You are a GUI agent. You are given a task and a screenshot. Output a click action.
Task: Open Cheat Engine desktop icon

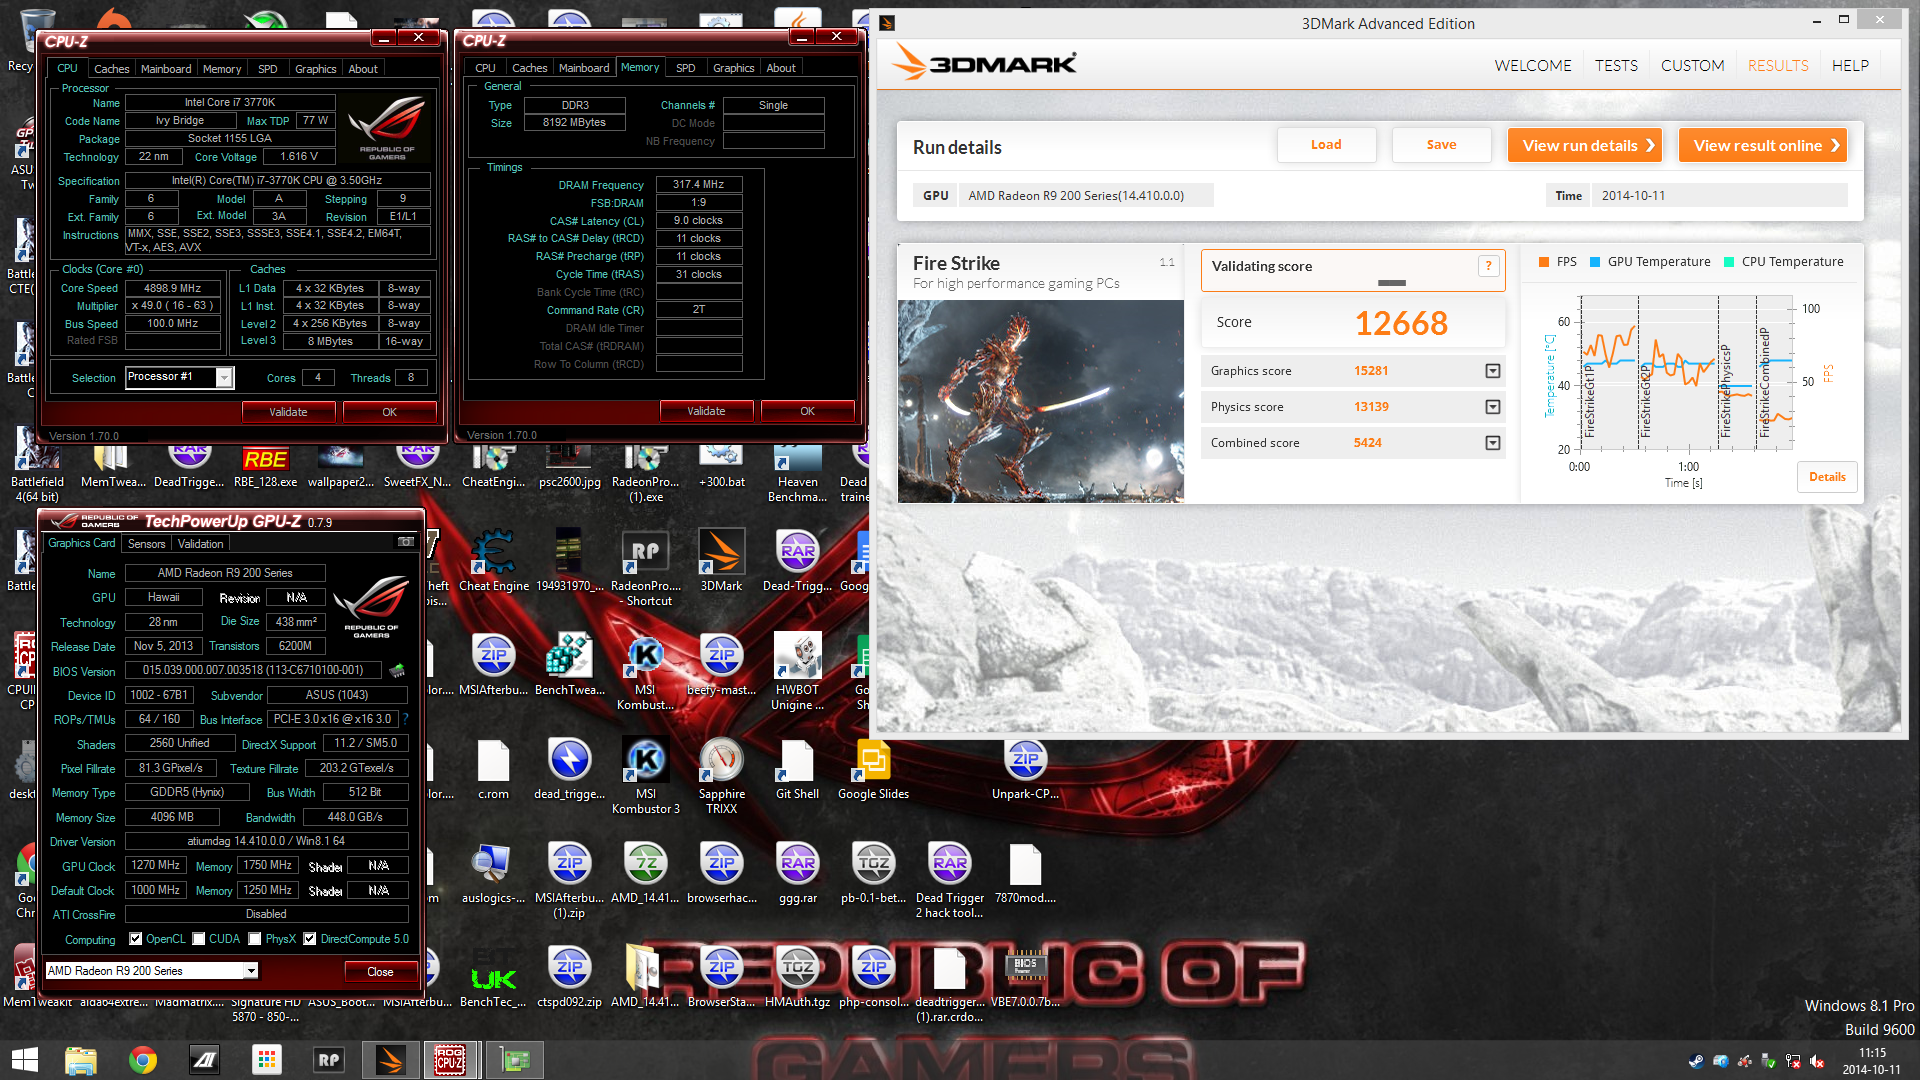pos(493,551)
